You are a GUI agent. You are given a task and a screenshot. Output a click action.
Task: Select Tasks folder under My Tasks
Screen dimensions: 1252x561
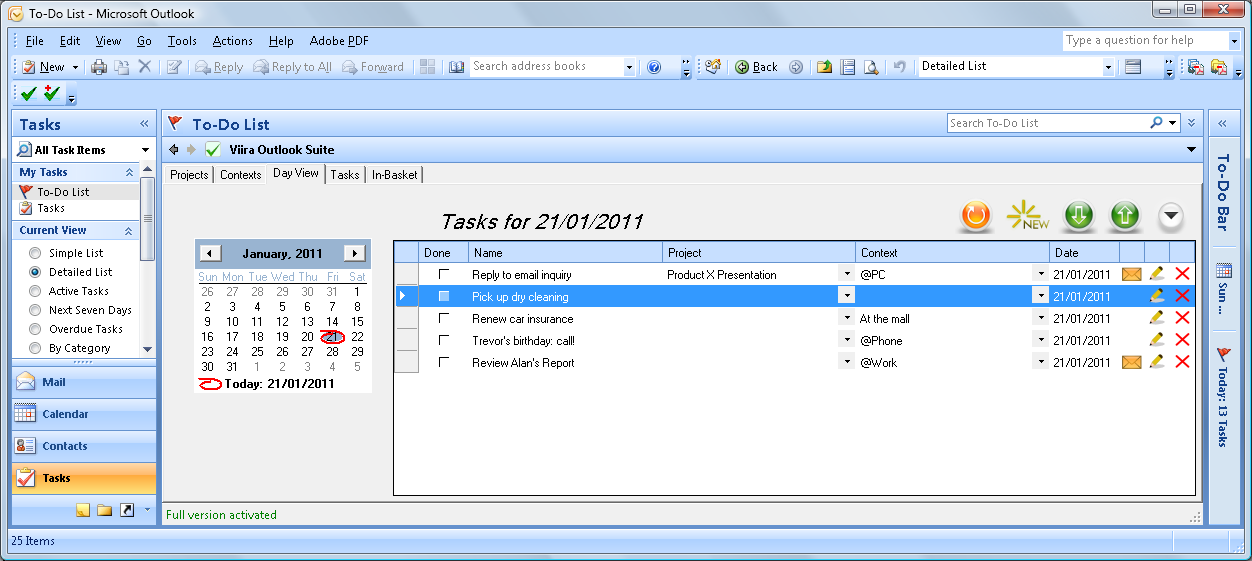50,208
